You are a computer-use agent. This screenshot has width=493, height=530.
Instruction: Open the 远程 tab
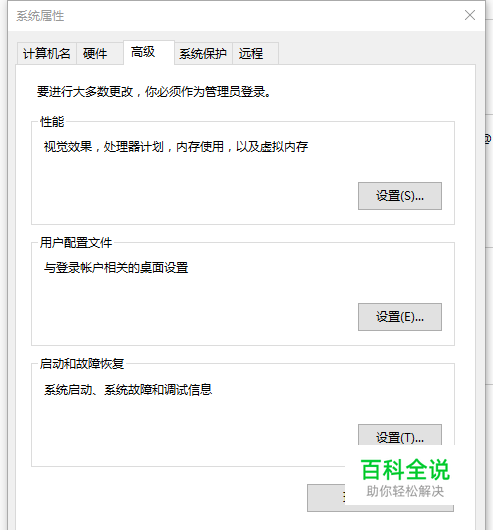click(x=255, y=53)
